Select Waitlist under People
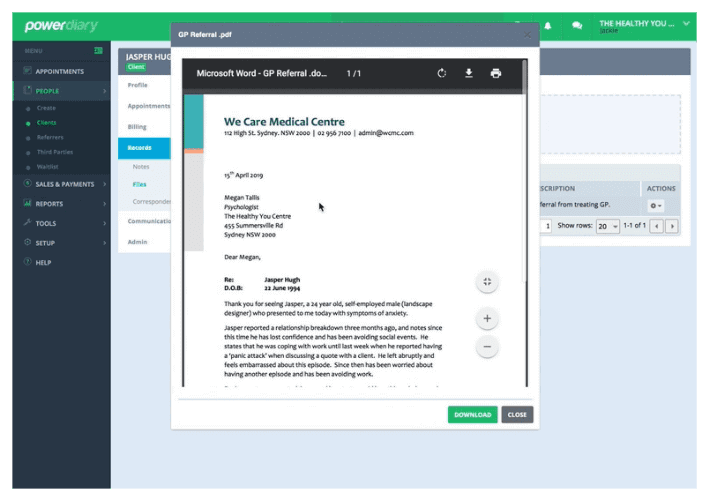The width and height of the screenshot is (709, 501). (x=47, y=166)
